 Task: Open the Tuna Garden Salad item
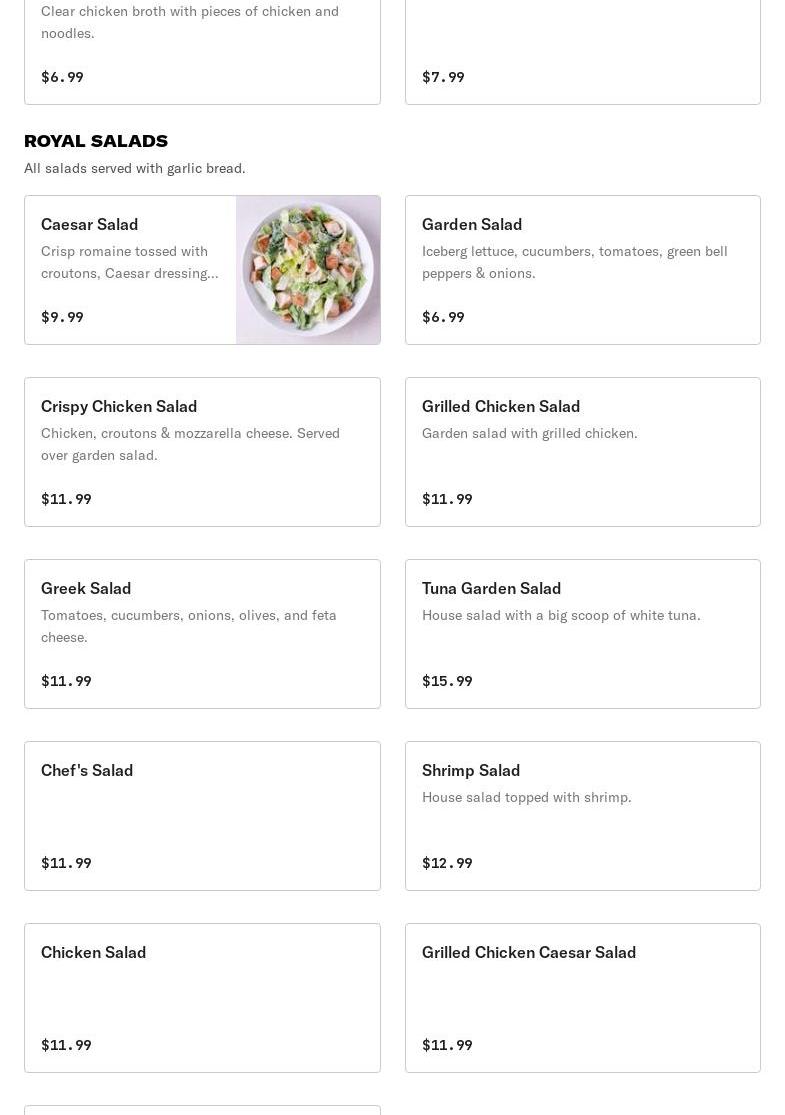tap(582, 634)
